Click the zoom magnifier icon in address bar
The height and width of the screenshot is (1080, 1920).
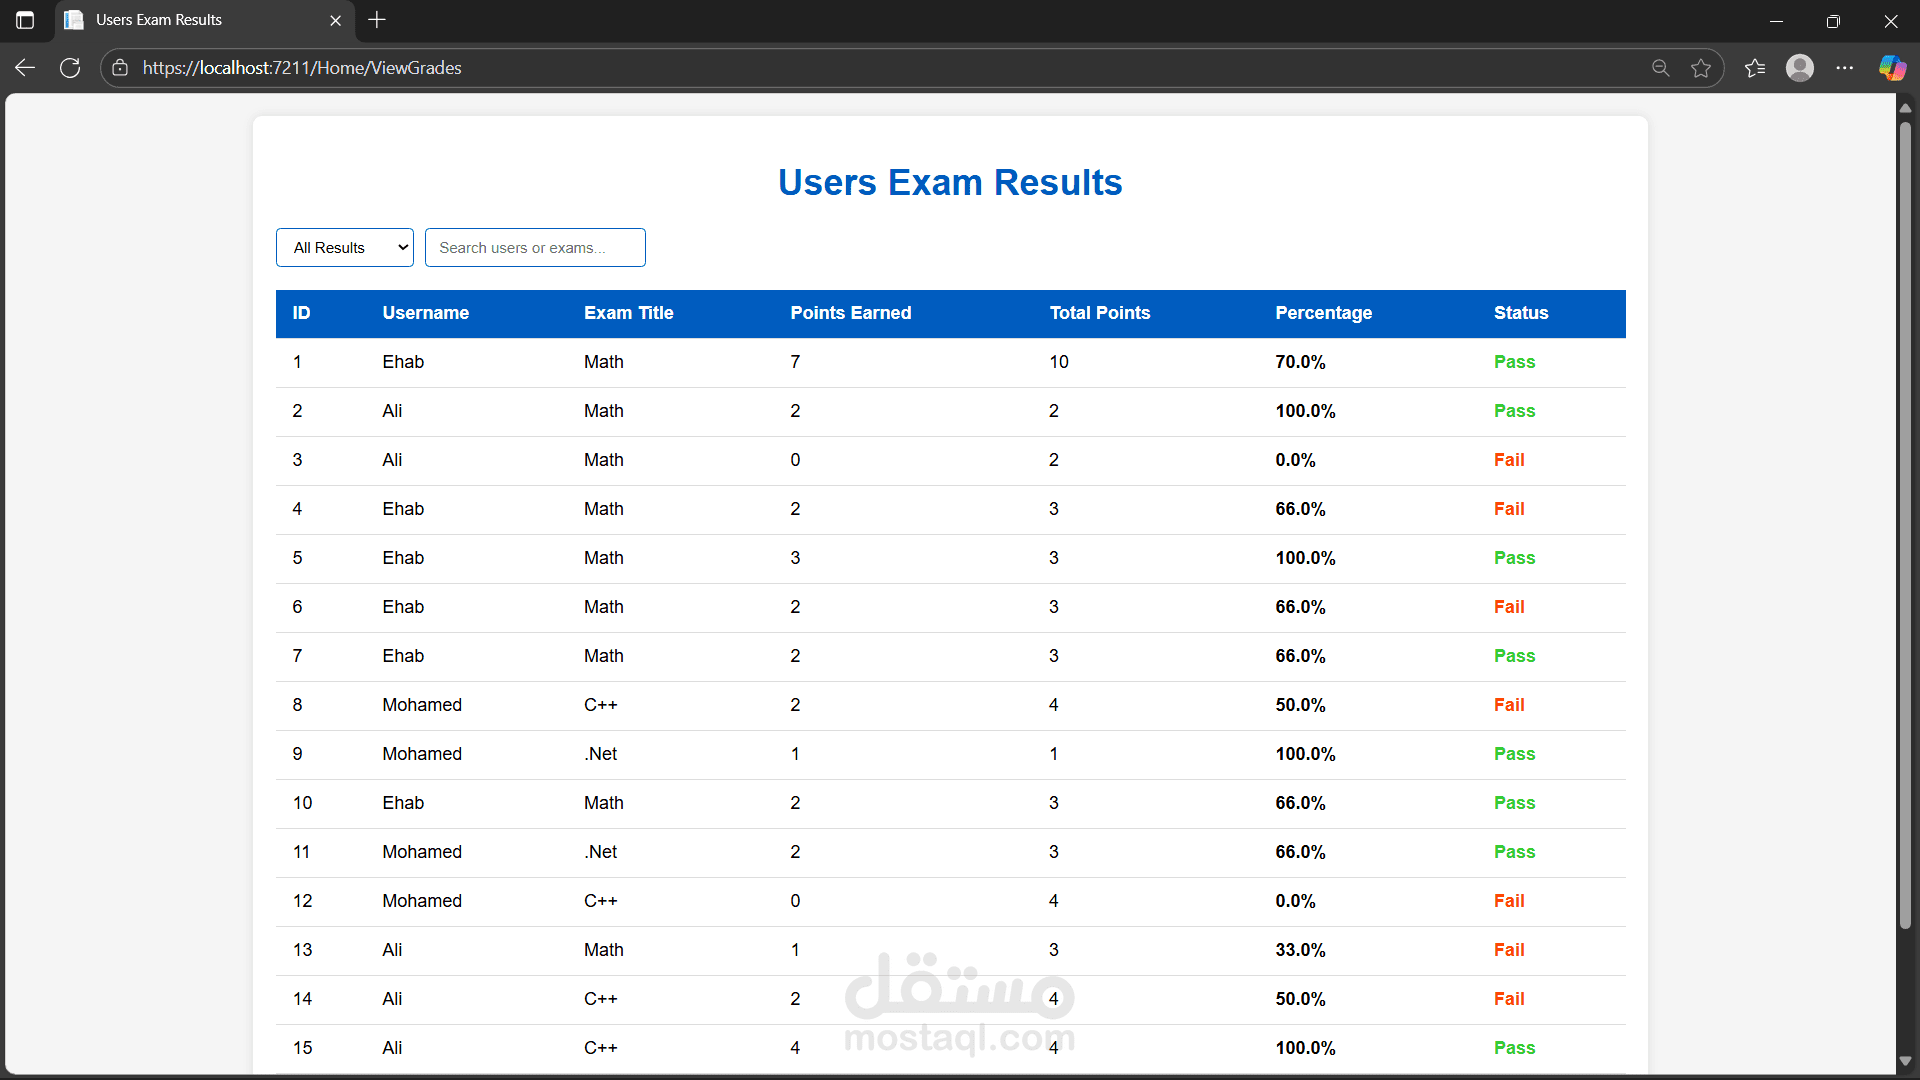1660,68
